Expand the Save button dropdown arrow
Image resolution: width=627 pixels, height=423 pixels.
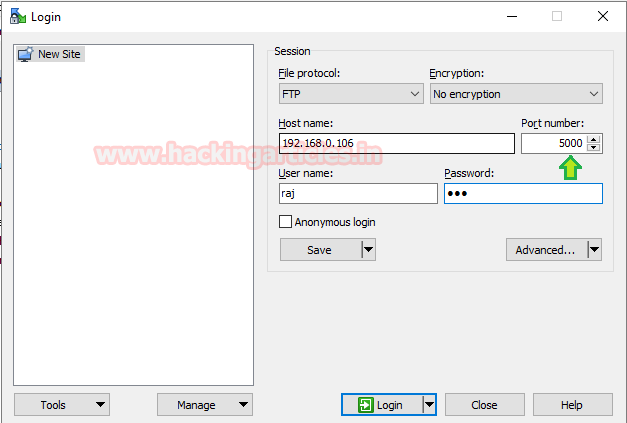point(369,250)
